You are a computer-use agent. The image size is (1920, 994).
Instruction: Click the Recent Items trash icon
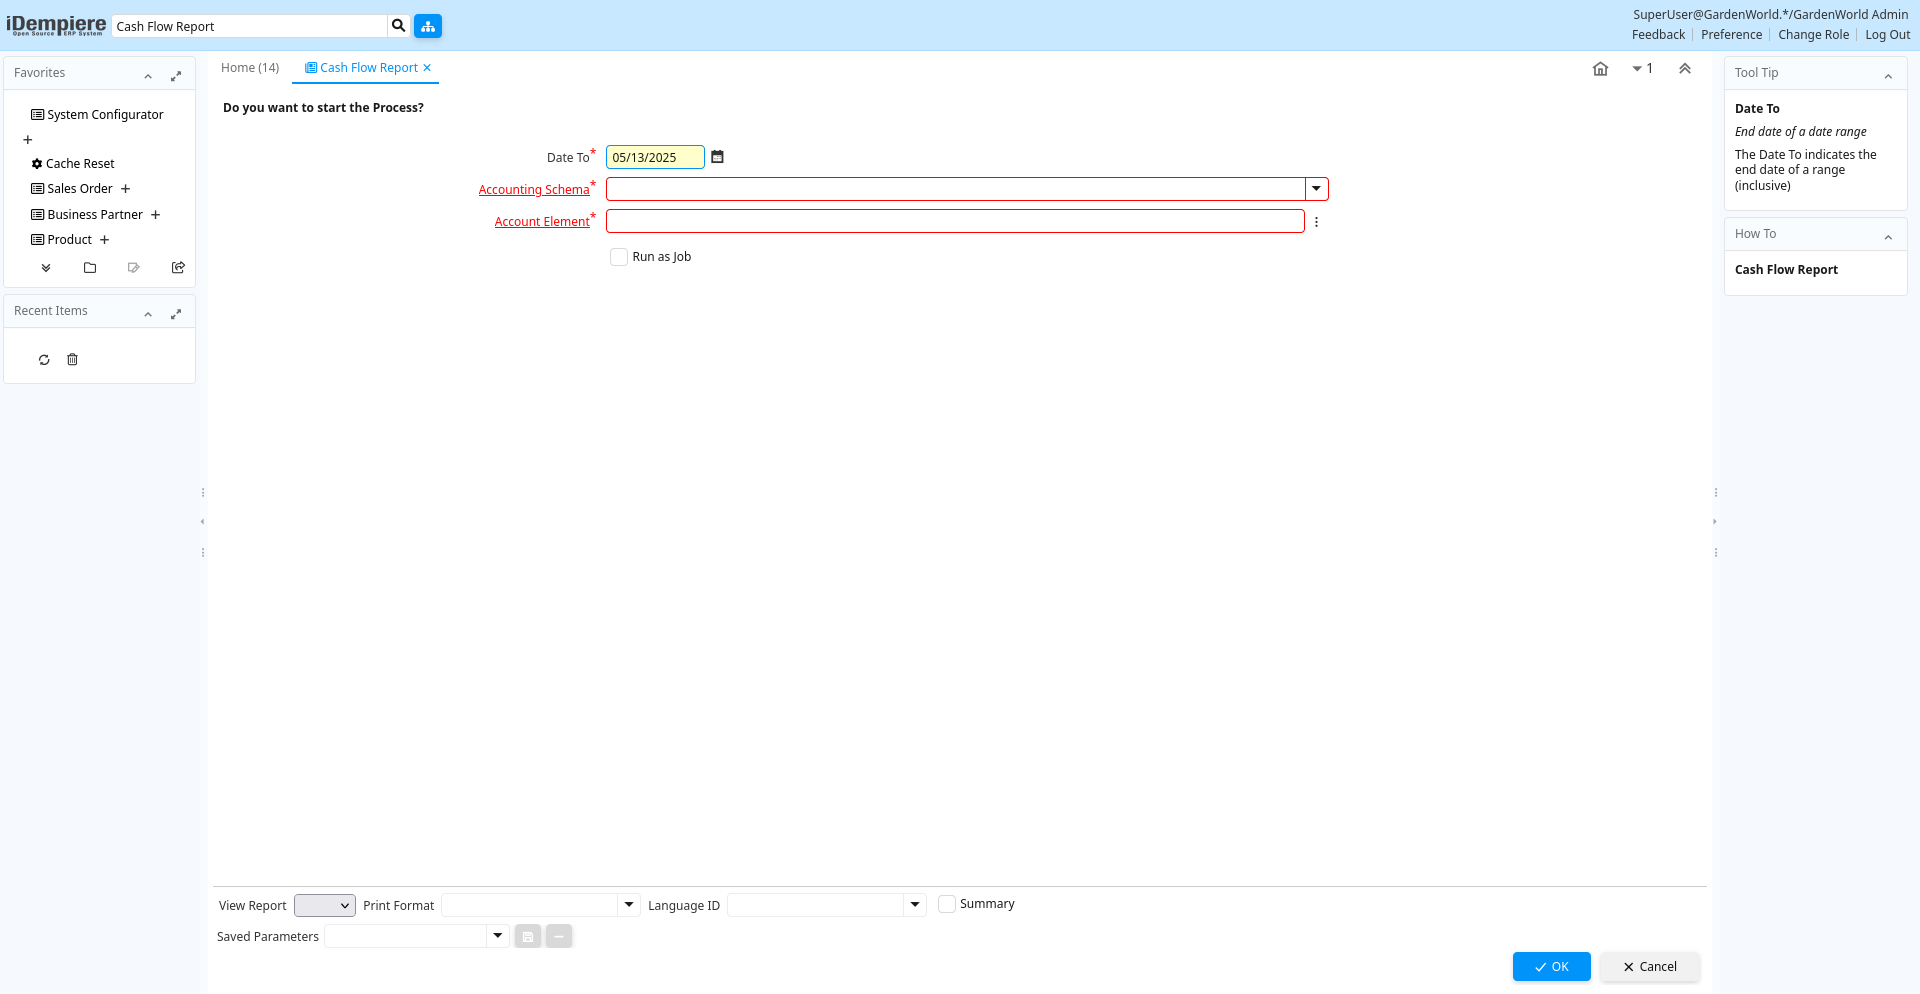click(x=72, y=360)
